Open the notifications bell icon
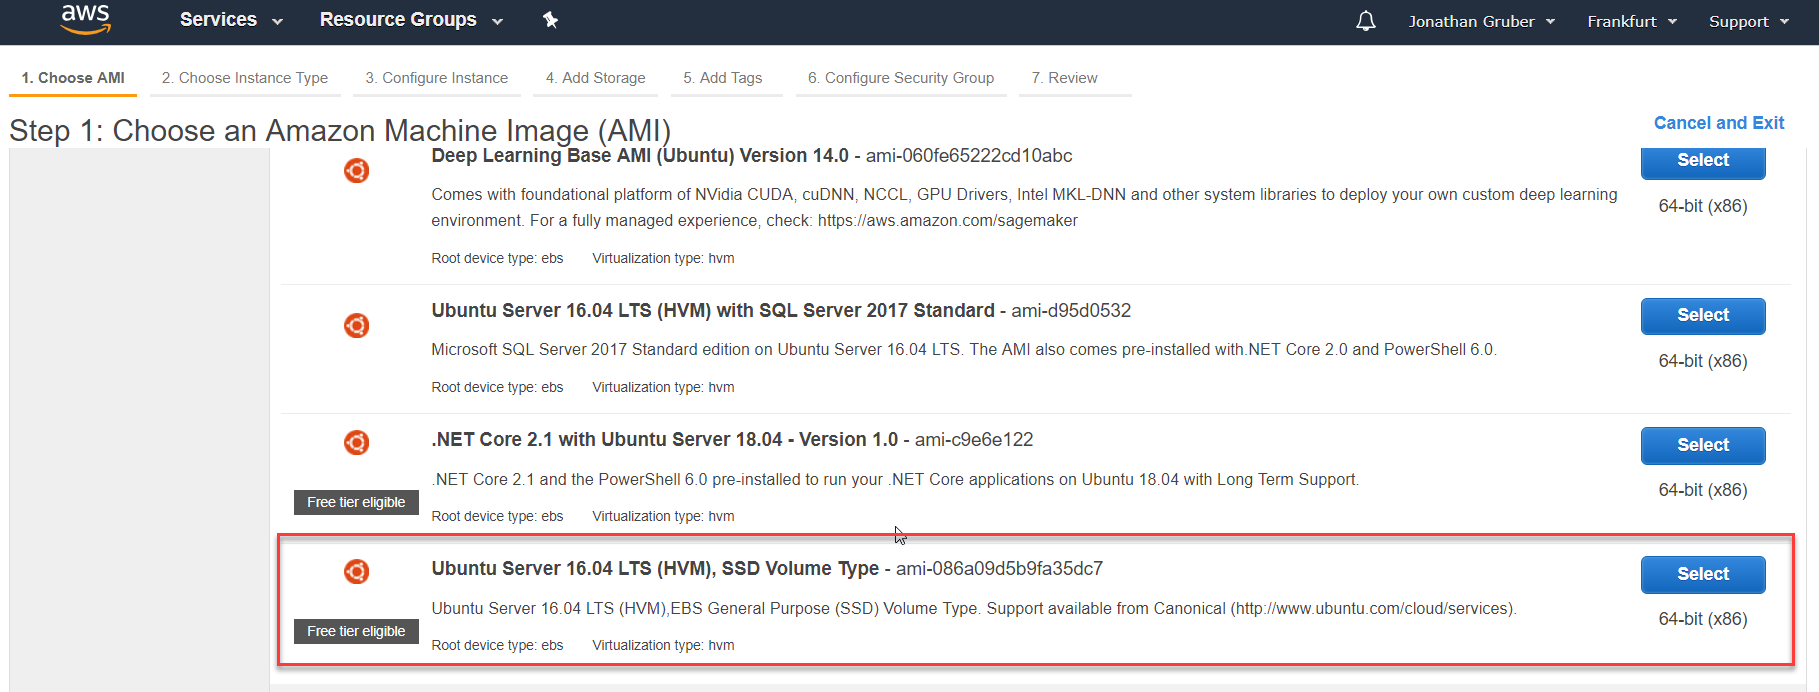The width and height of the screenshot is (1819, 692). [1366, 21]
